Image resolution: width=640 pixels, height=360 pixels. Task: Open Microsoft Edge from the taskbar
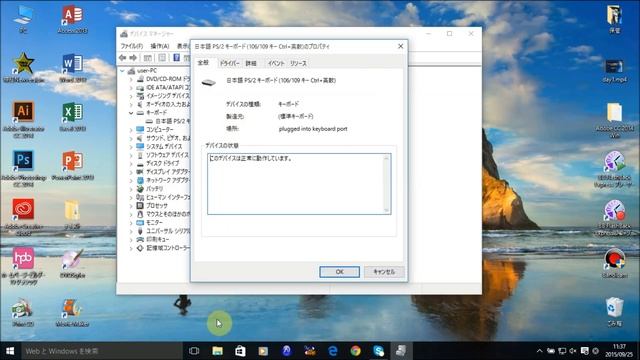pos(333,351)
